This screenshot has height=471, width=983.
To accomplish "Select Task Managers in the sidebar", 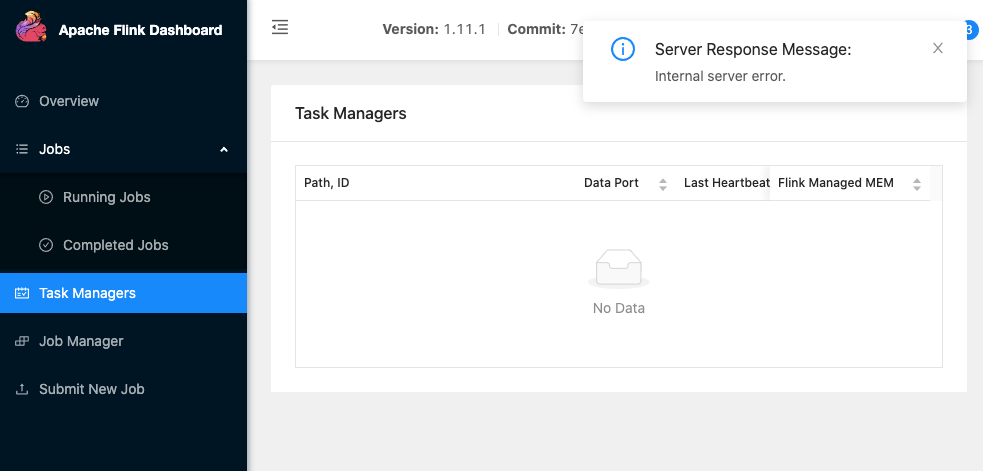I will point(87,293).
